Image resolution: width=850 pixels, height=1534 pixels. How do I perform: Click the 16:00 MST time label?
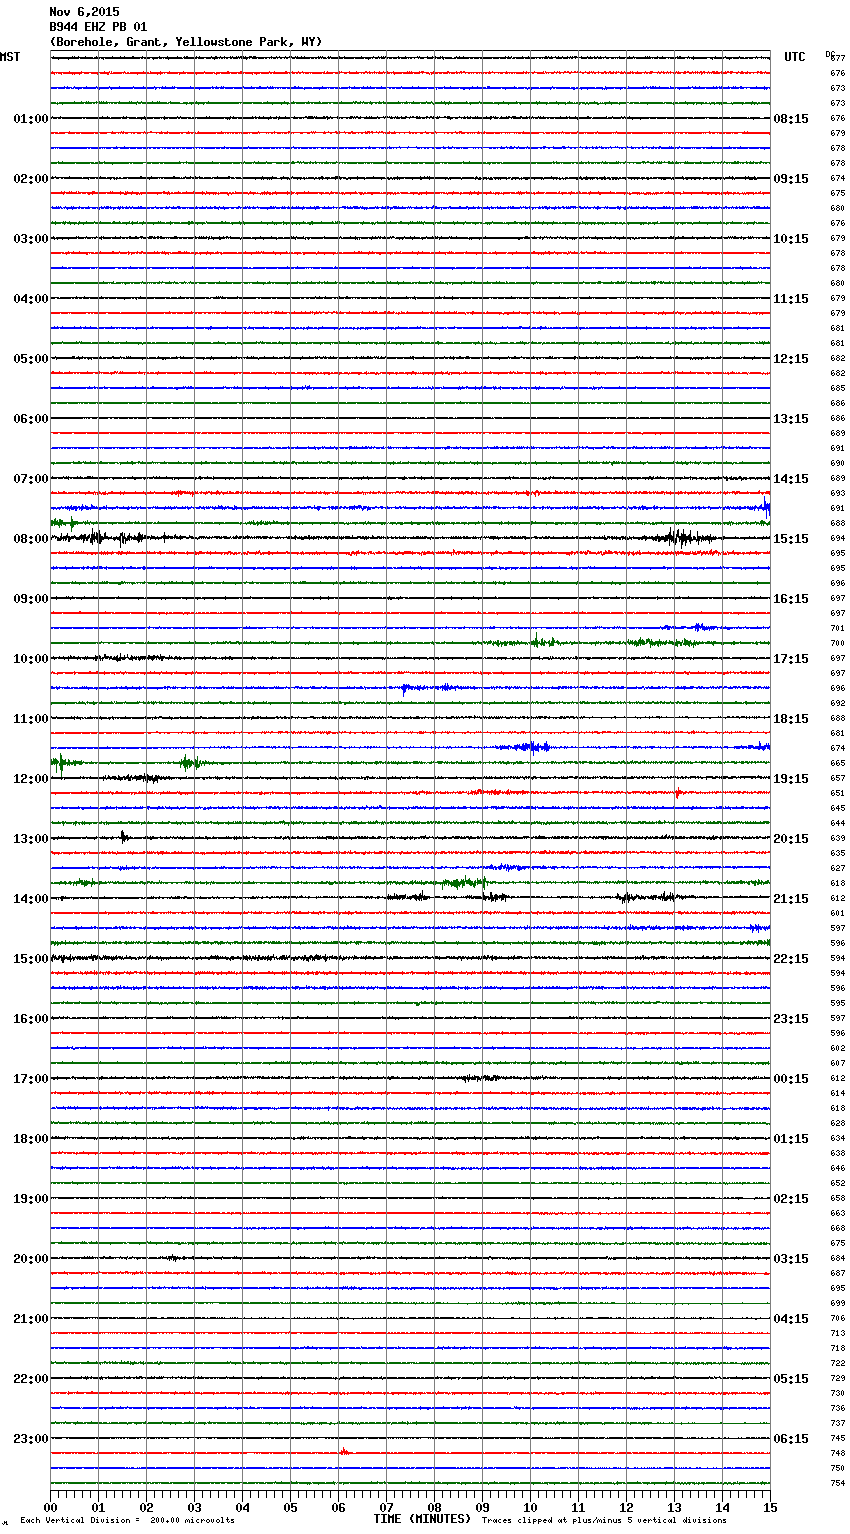31,1019
